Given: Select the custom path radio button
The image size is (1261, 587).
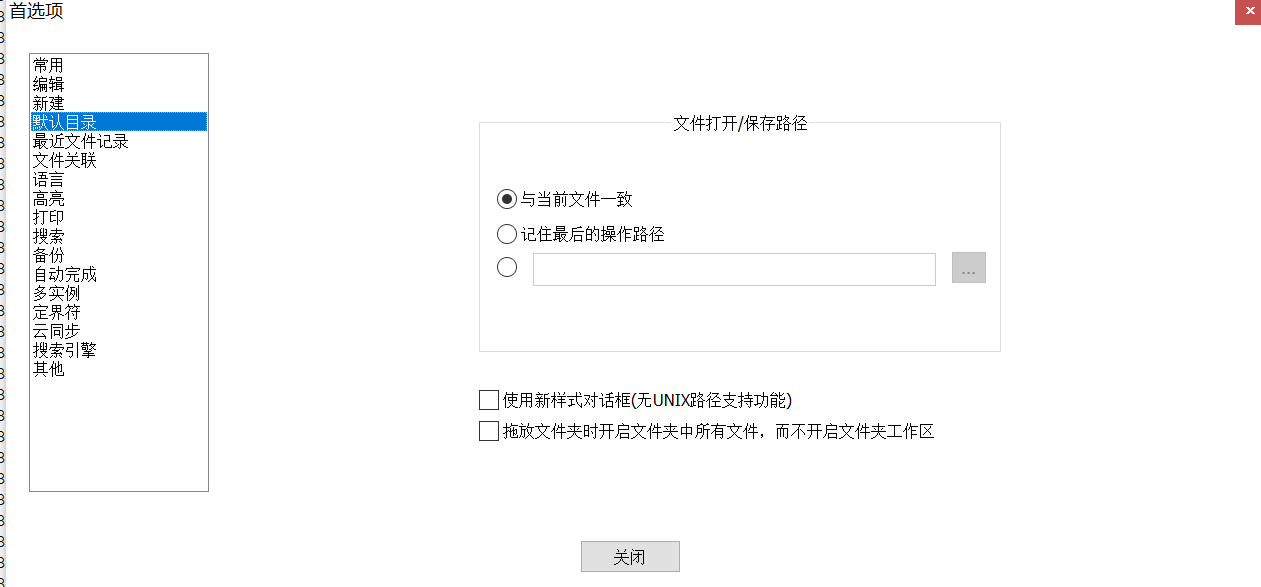Looking at the screenshot, I should [507, 268].
